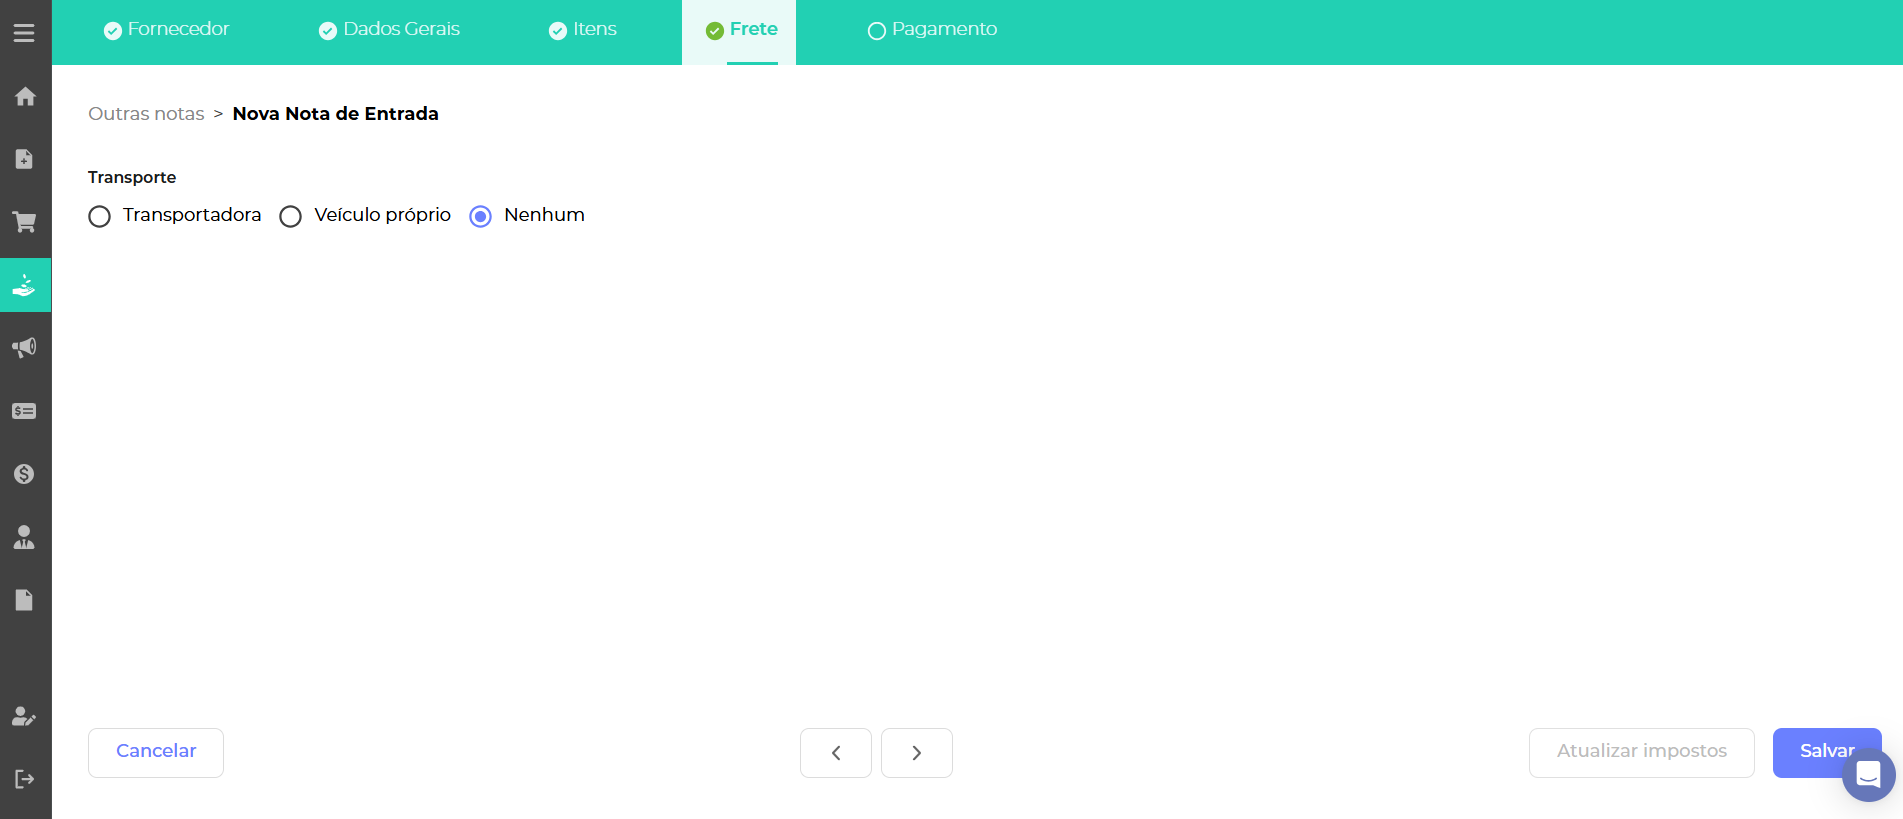
Task: Click the logout icon at sidebar bottom
Action: 25,779
